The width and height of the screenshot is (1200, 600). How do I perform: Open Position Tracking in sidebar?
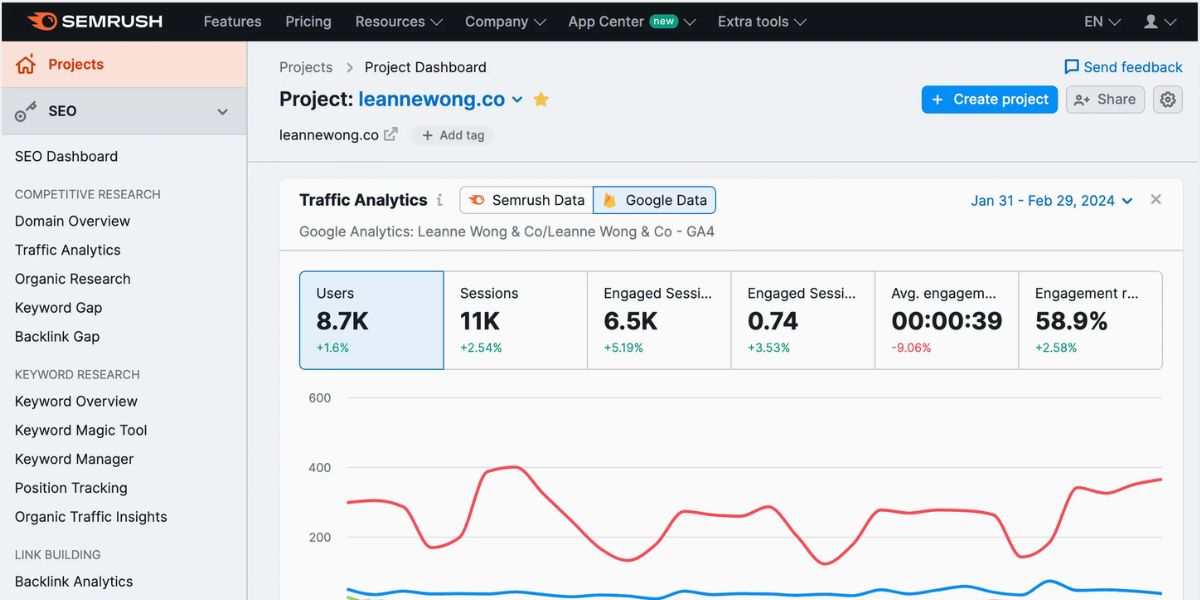tap(71, 488)
